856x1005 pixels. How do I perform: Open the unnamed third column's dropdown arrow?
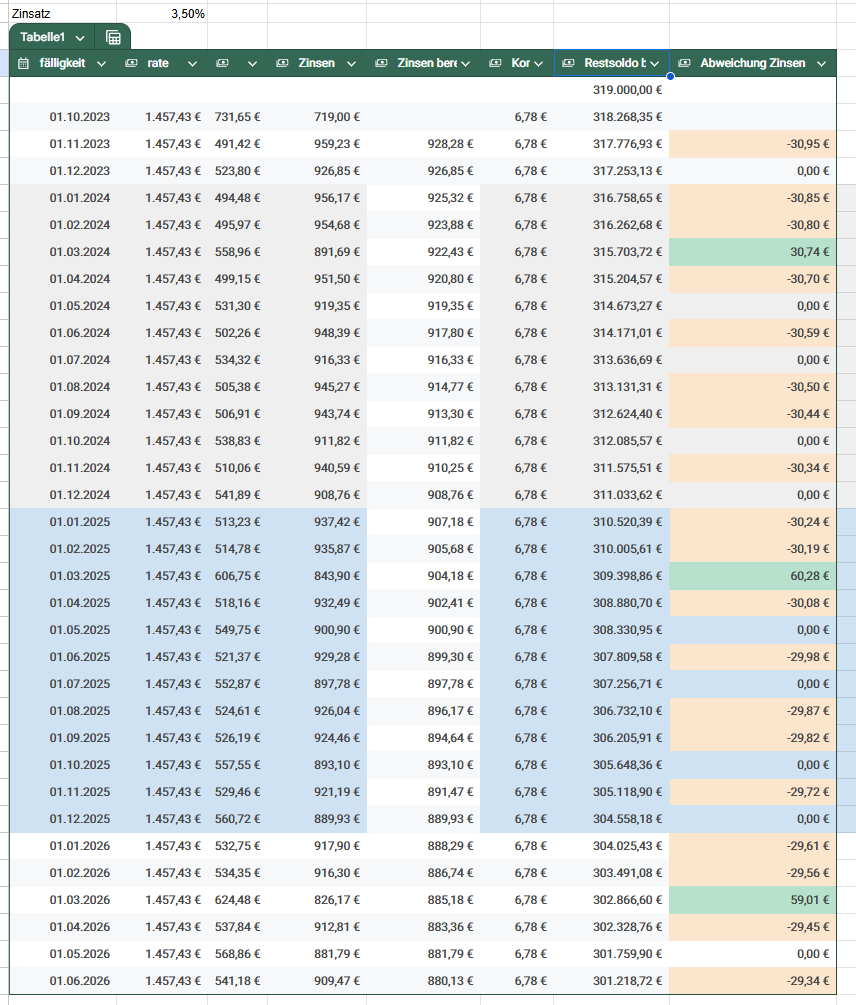tap(252, 63)
